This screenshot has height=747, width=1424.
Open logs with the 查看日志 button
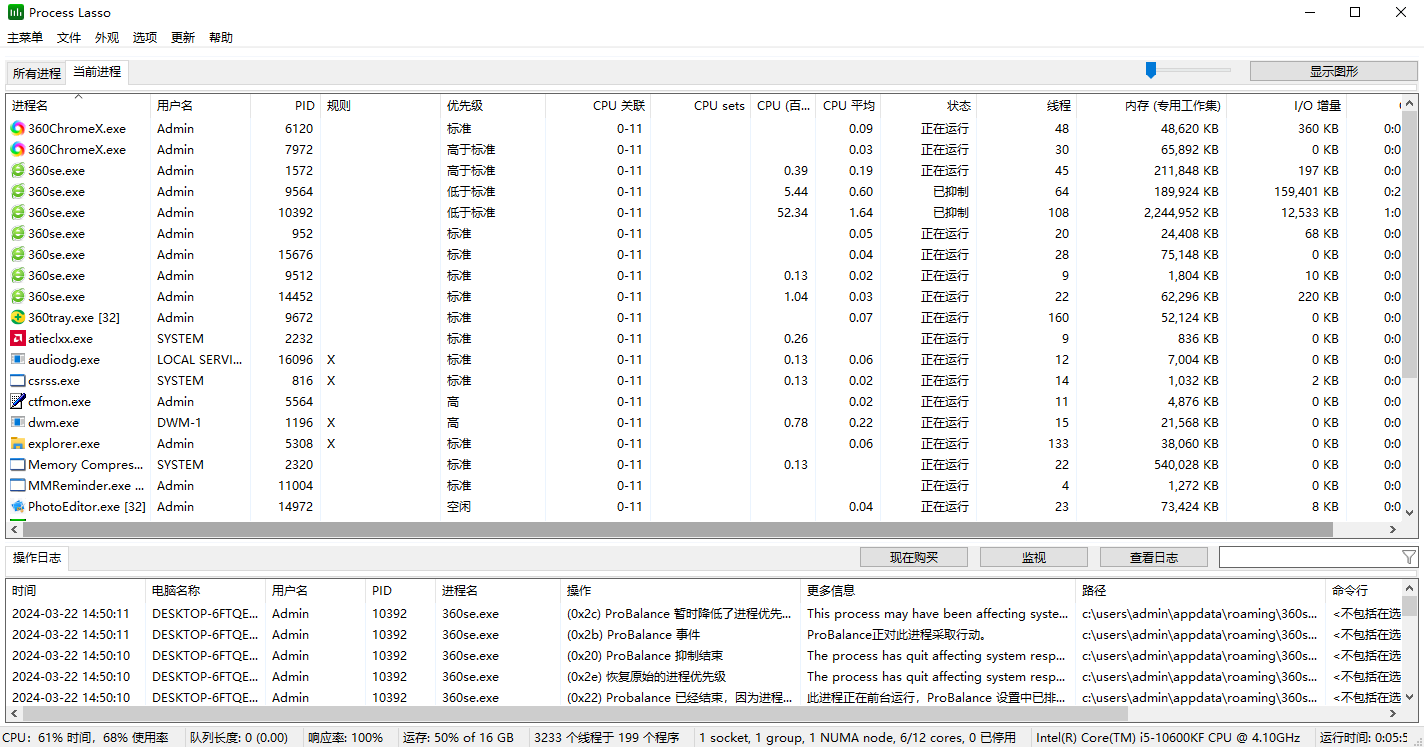tap(1154, 557)
